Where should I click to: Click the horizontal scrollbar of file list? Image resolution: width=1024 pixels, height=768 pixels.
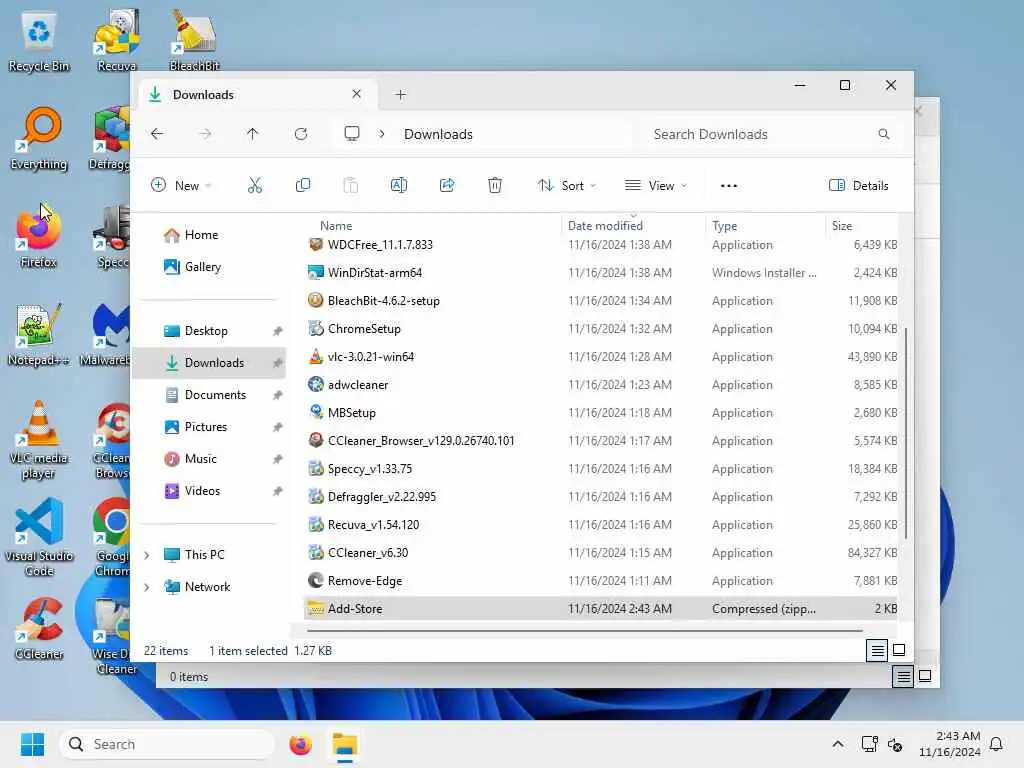pyautogui.click(x=584, y=631)
